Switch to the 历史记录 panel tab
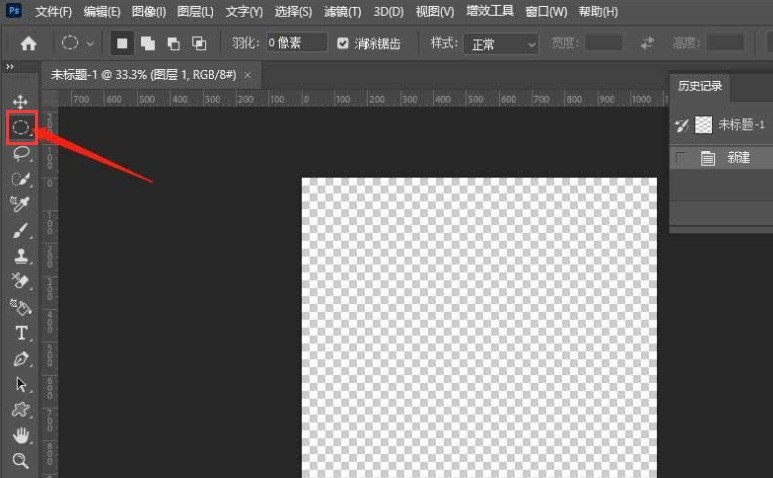The image size is (773, 478). [x=700, y=86]
